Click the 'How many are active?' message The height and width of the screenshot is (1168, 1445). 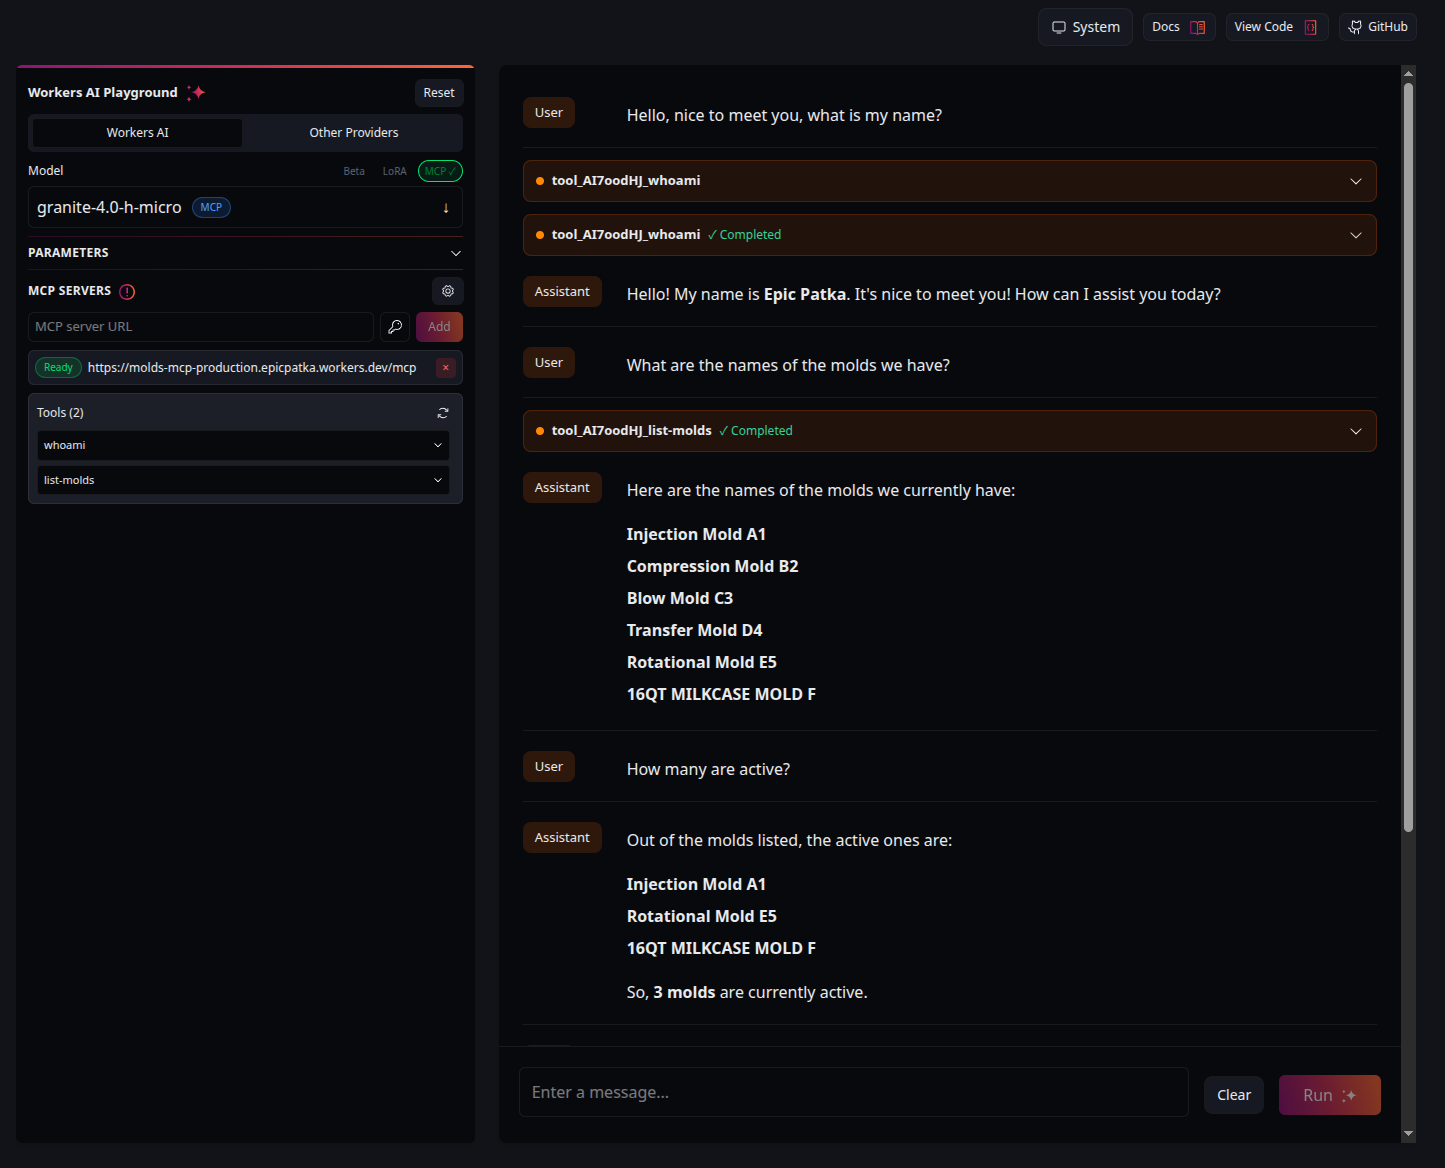pos(708,770)
